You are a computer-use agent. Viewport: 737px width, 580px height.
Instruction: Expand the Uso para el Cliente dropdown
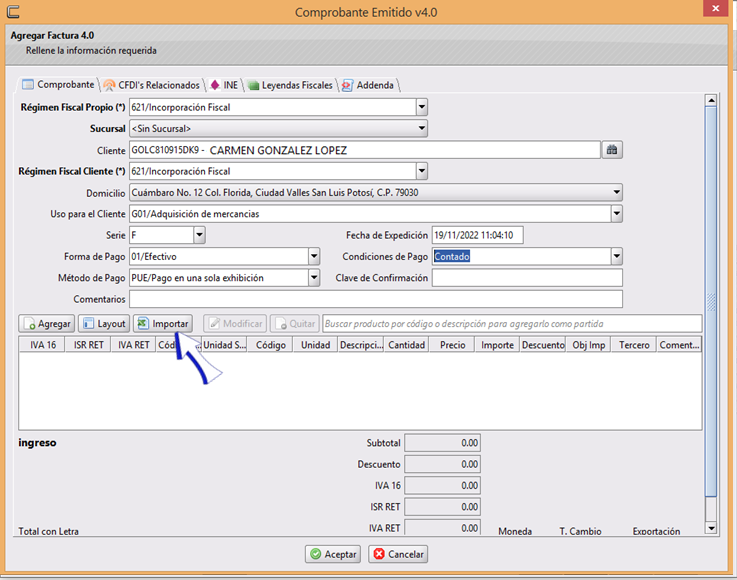tap(616, 214)
